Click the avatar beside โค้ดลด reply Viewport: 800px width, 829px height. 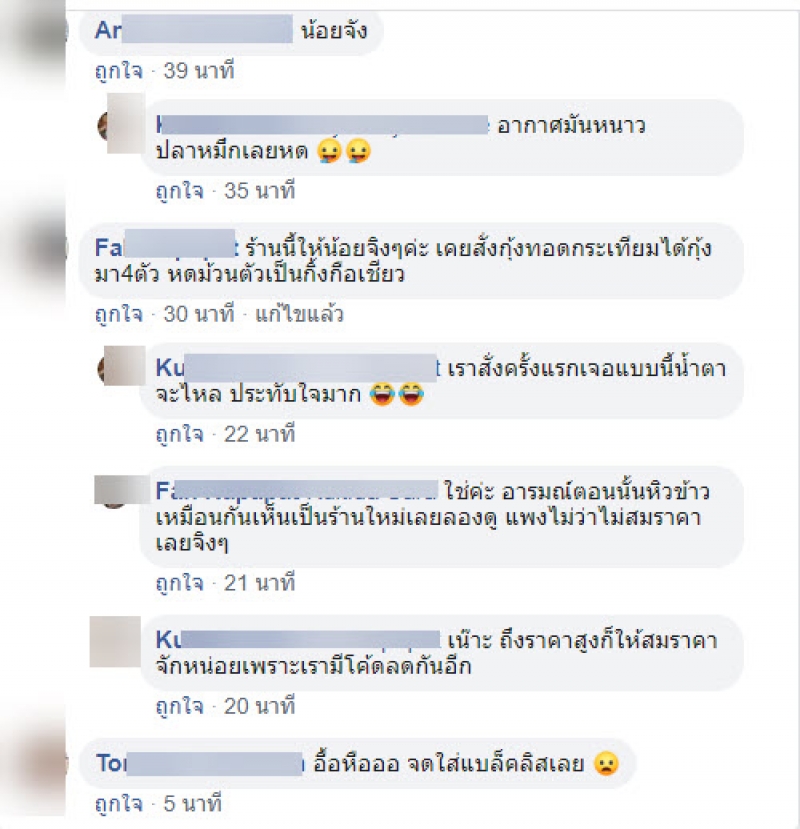coord(115,641)
